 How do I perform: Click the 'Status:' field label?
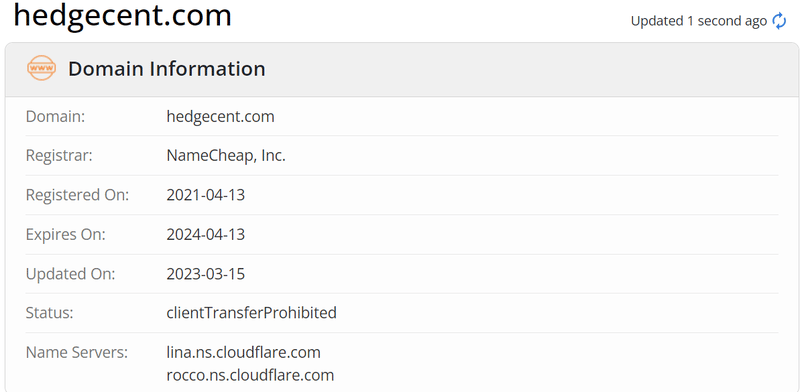(49, 312)
